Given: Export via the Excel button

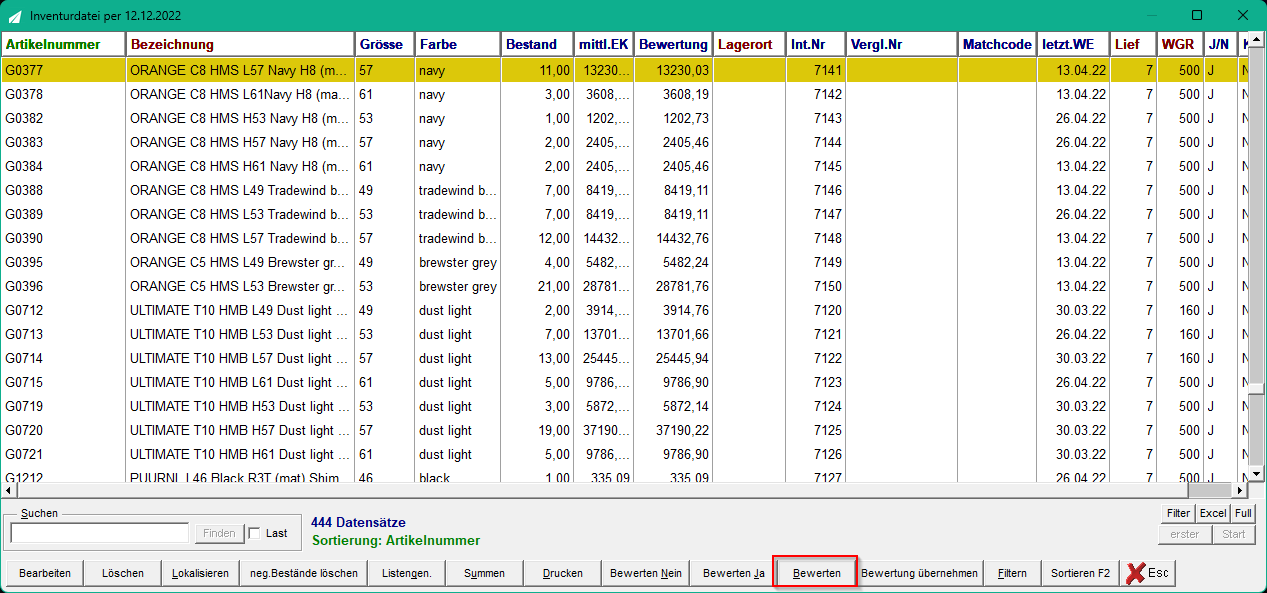Looking at the screenshot, I should [1213, 513].
